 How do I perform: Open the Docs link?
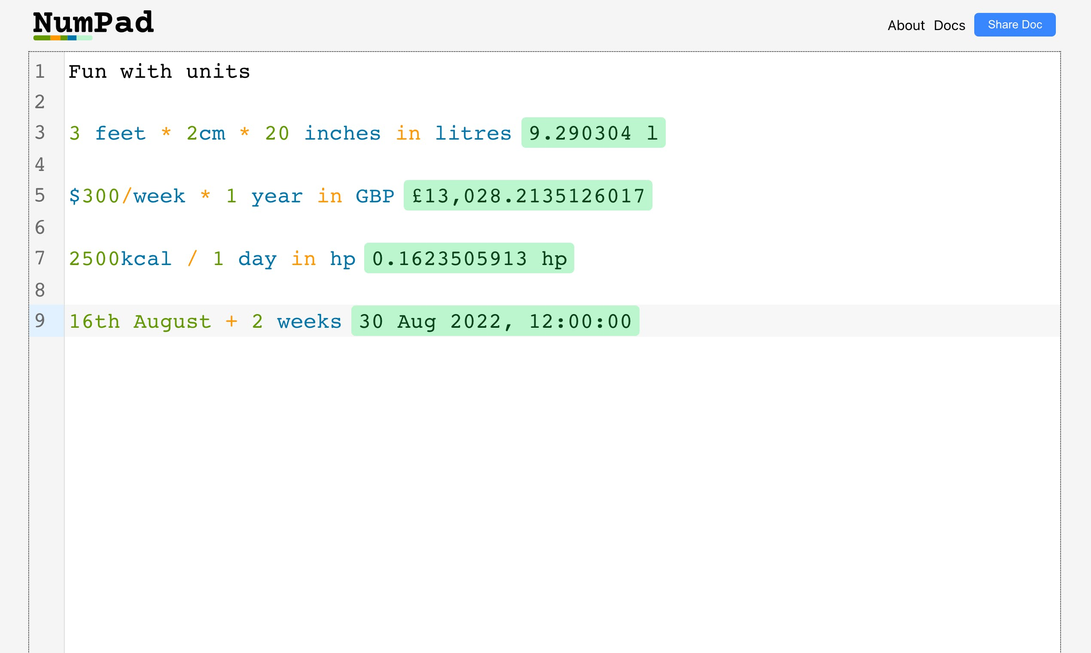(x=949, y=25)
